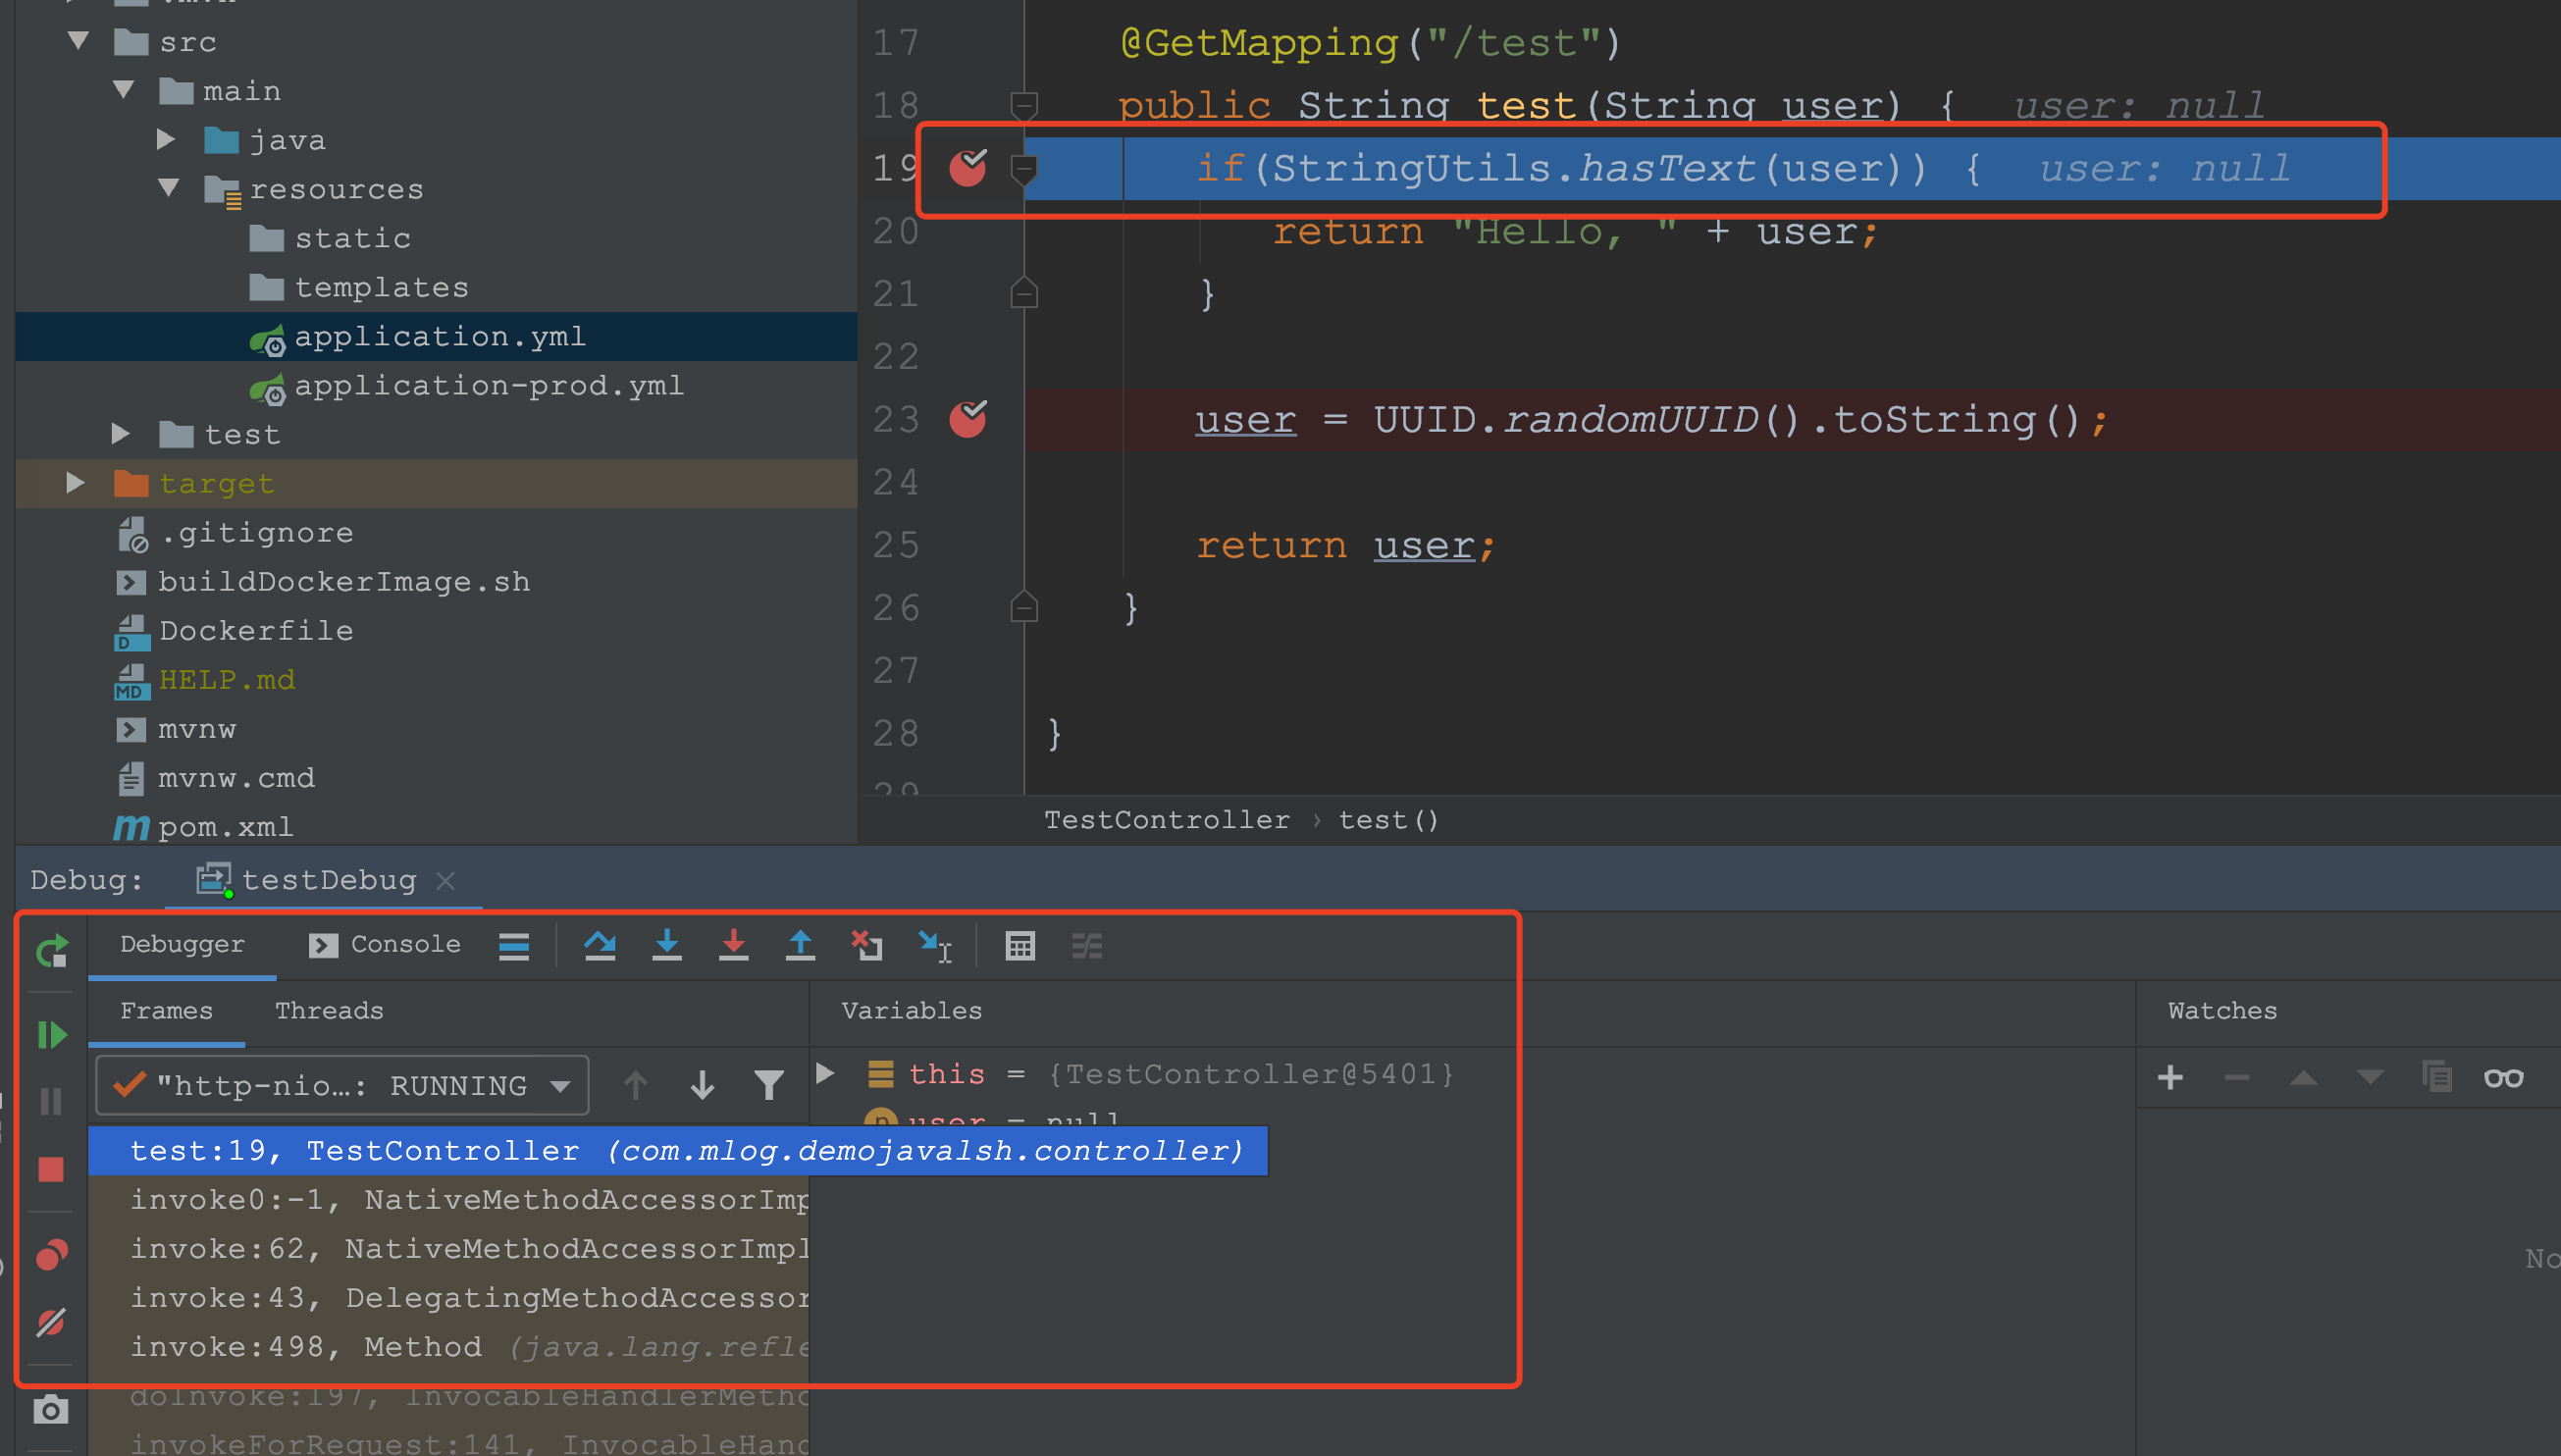Click the step out icon in debugger
The width and height of the screenshot is (2561, 1456).
pos(792,948)
